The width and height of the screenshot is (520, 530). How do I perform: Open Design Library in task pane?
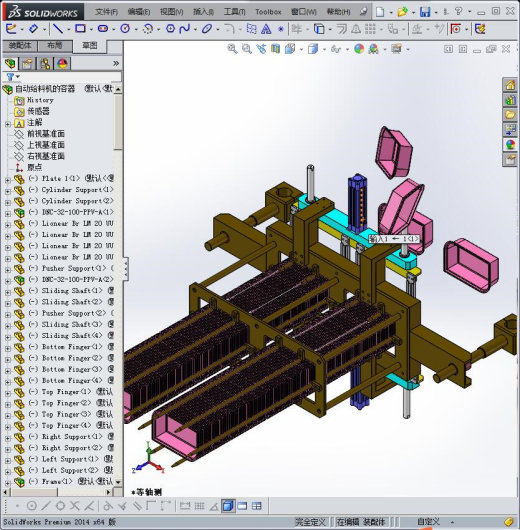tap(510, 99)
